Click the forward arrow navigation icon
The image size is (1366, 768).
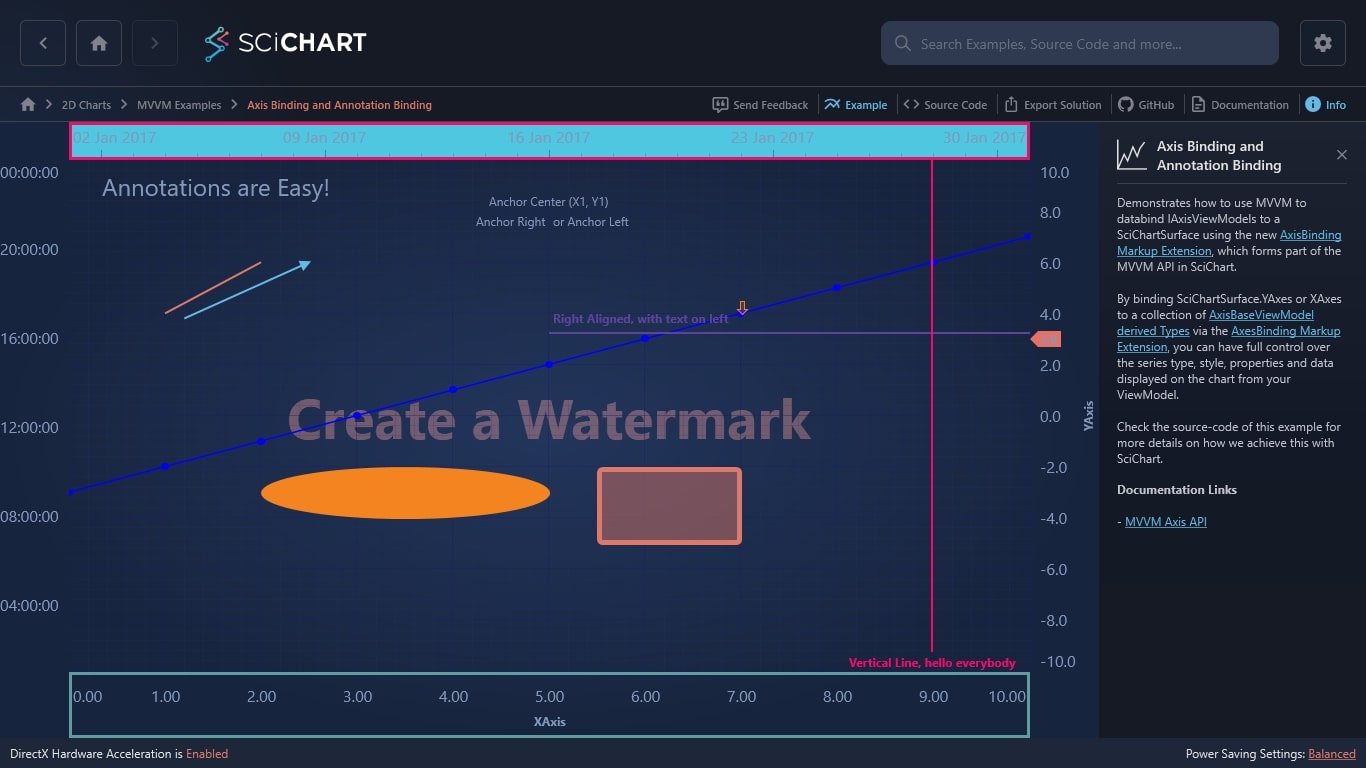click(x=154, y=43)
